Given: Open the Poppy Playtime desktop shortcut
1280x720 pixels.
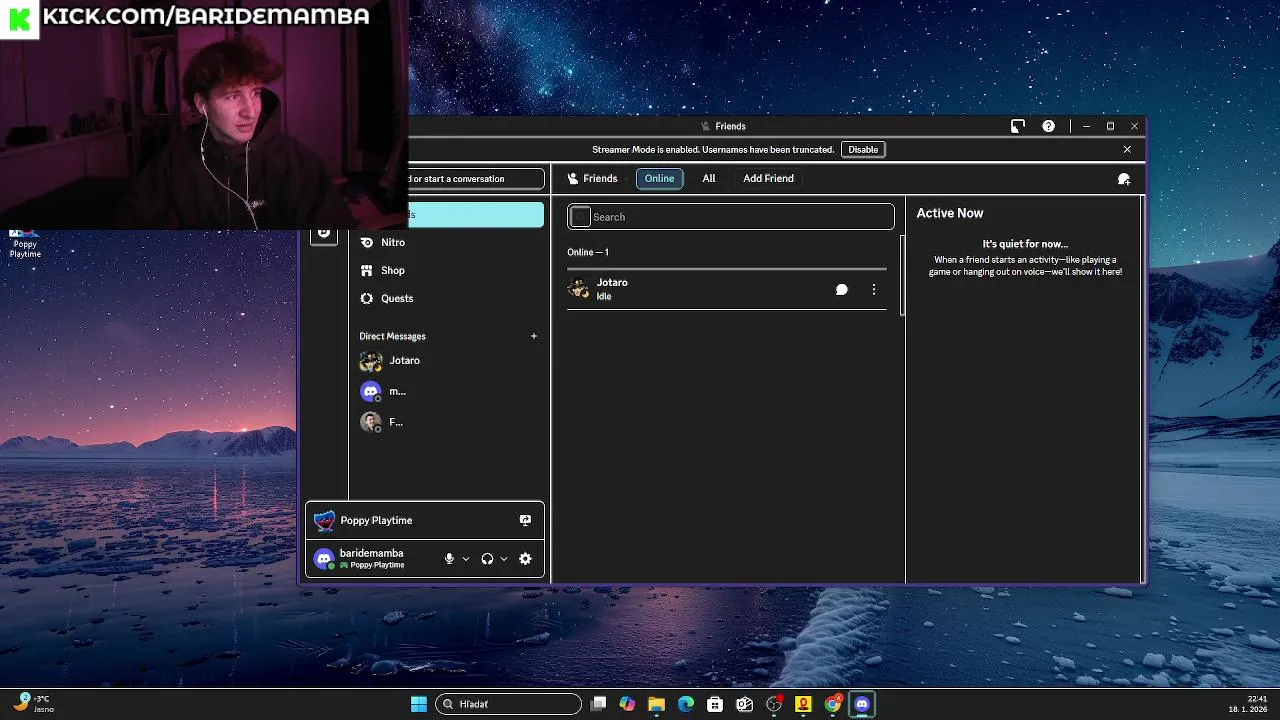Looking at the screenshot, I should click(x=25, y=243).
